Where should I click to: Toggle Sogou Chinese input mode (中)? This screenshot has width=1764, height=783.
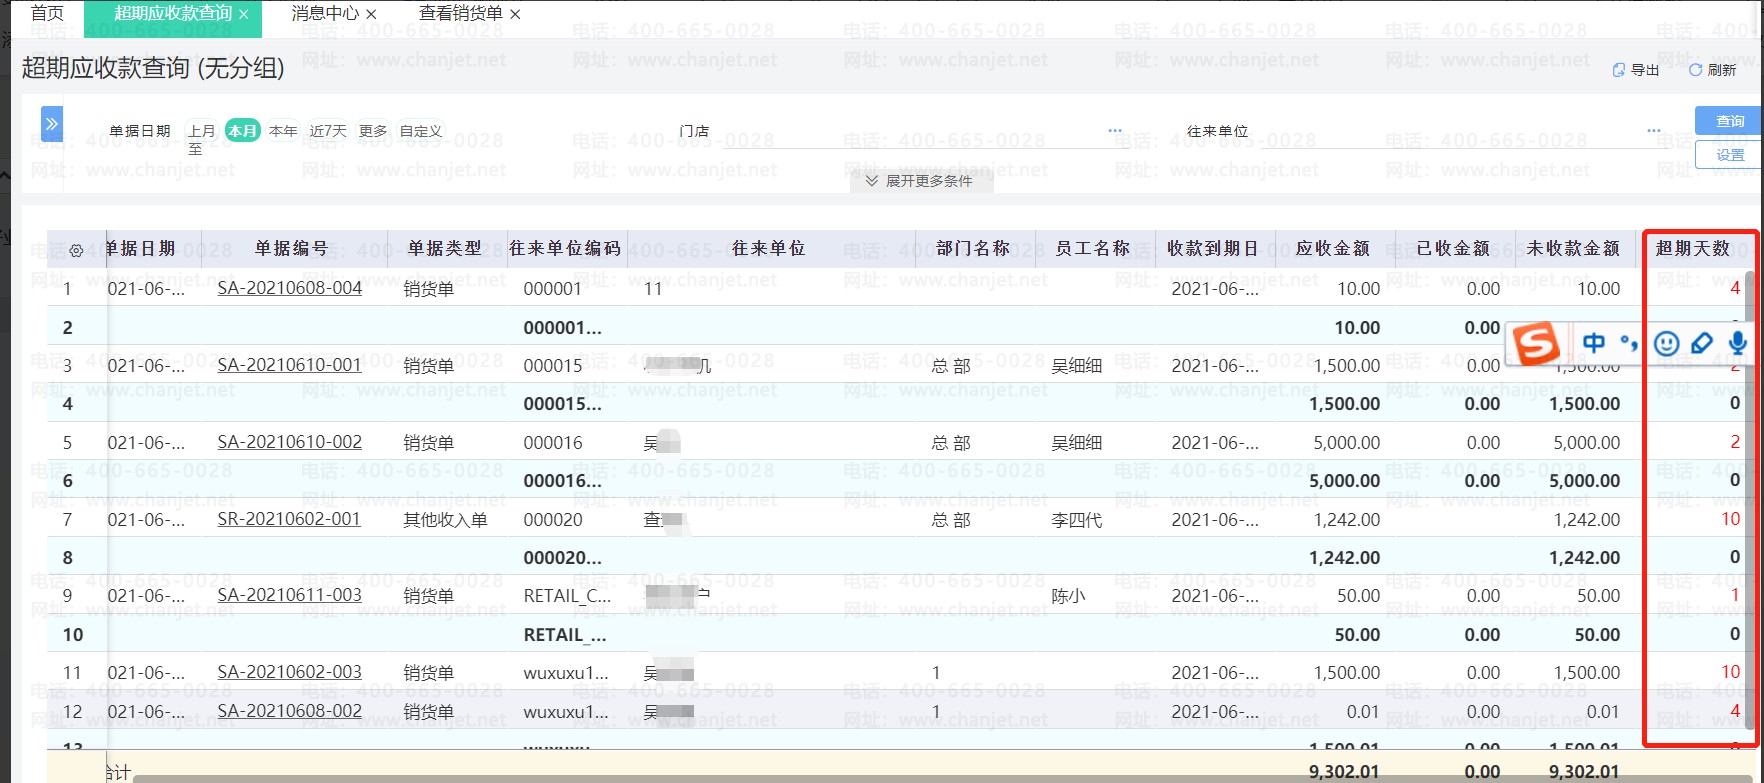1594,344
